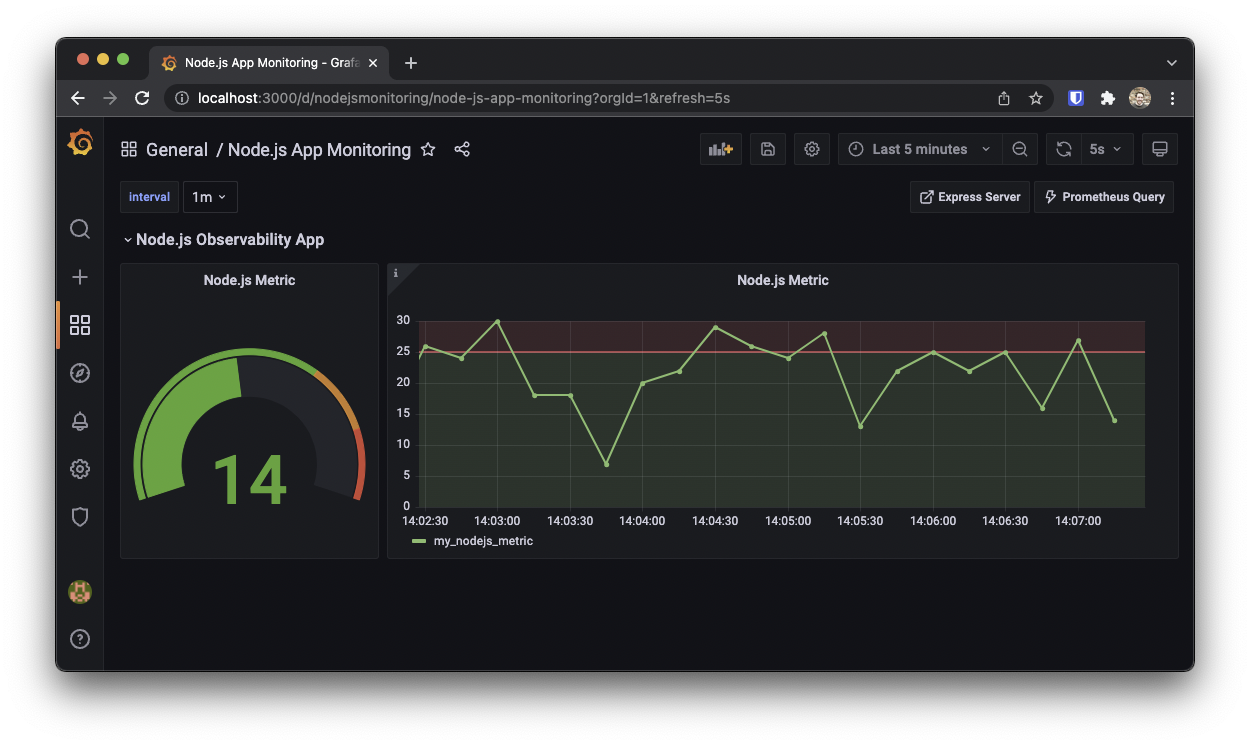Screen dimensions: 1250x745
Task: Open the gauge panel Node.js Metric title
Action: point(249,281)
